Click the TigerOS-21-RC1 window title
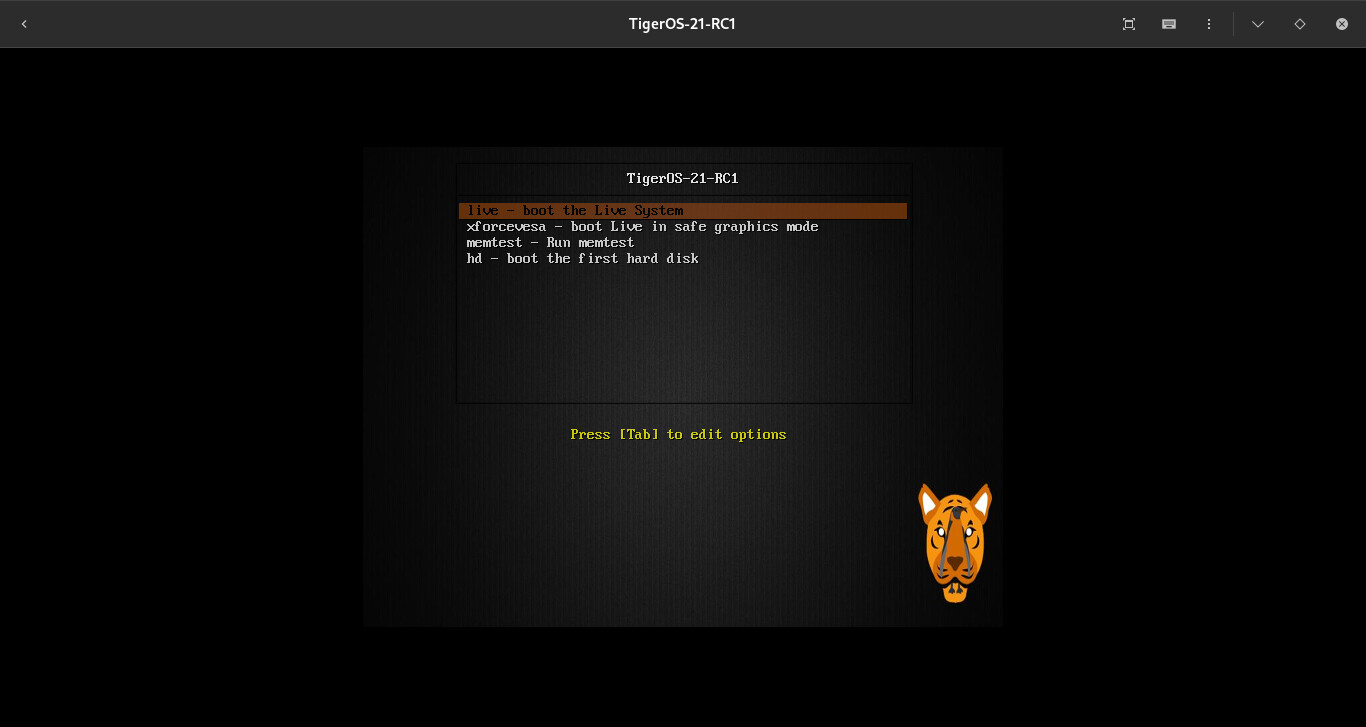 coord(683,24)
